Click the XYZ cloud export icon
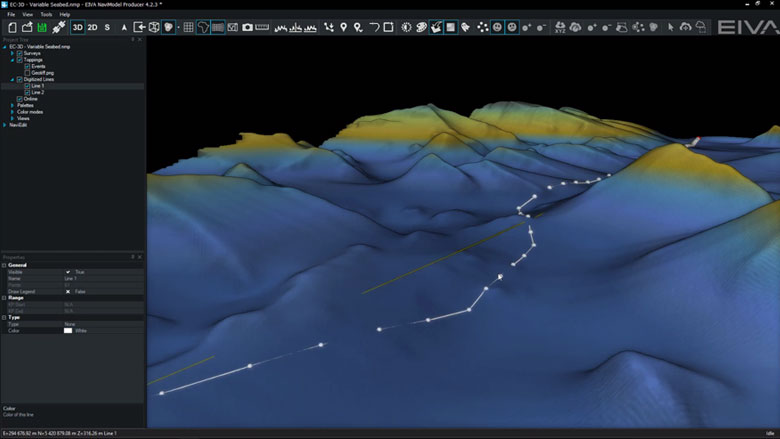Image resolution: width=780 pixels, height=439 pixels. pyautogui.click(x=560, y=27)
